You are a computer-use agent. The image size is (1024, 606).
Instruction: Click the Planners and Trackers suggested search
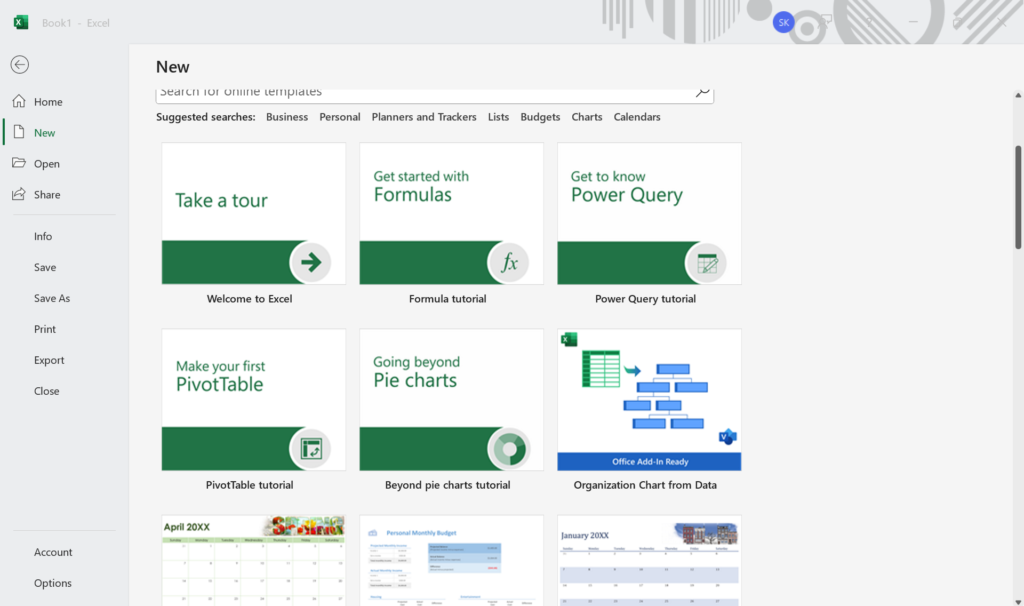[x=424, y=116]
